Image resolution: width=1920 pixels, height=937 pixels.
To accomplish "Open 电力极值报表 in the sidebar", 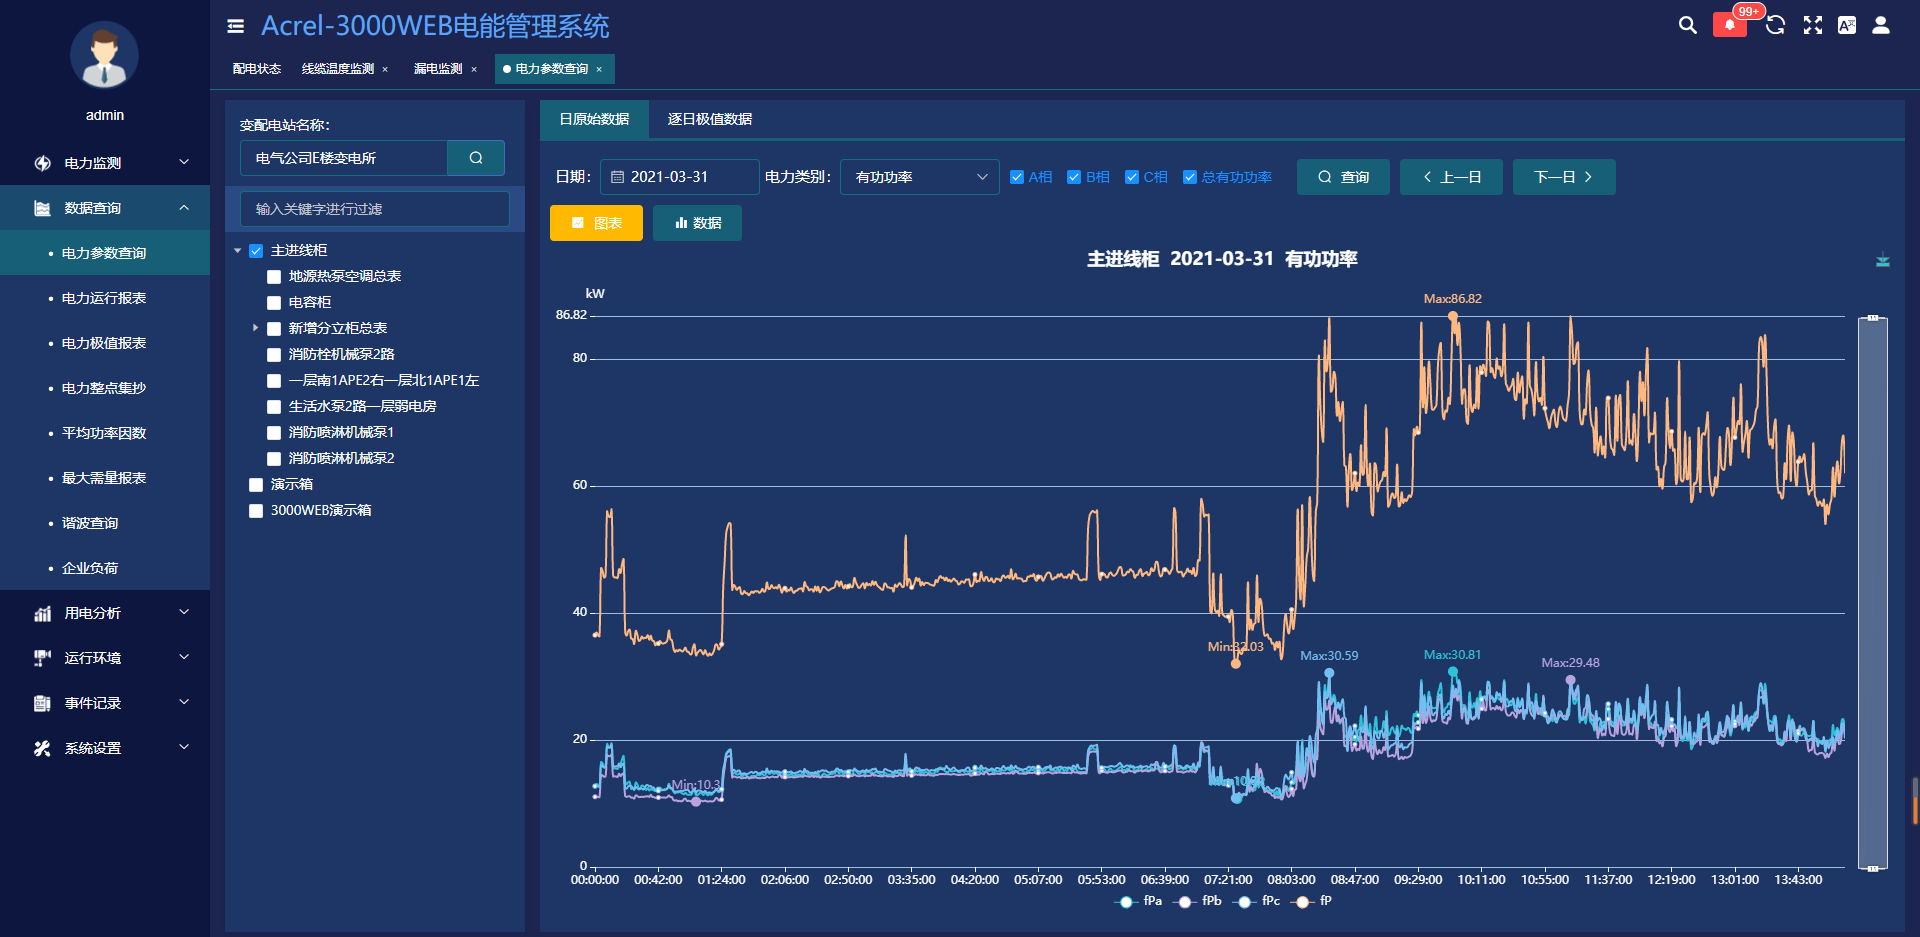I will 104,343.
